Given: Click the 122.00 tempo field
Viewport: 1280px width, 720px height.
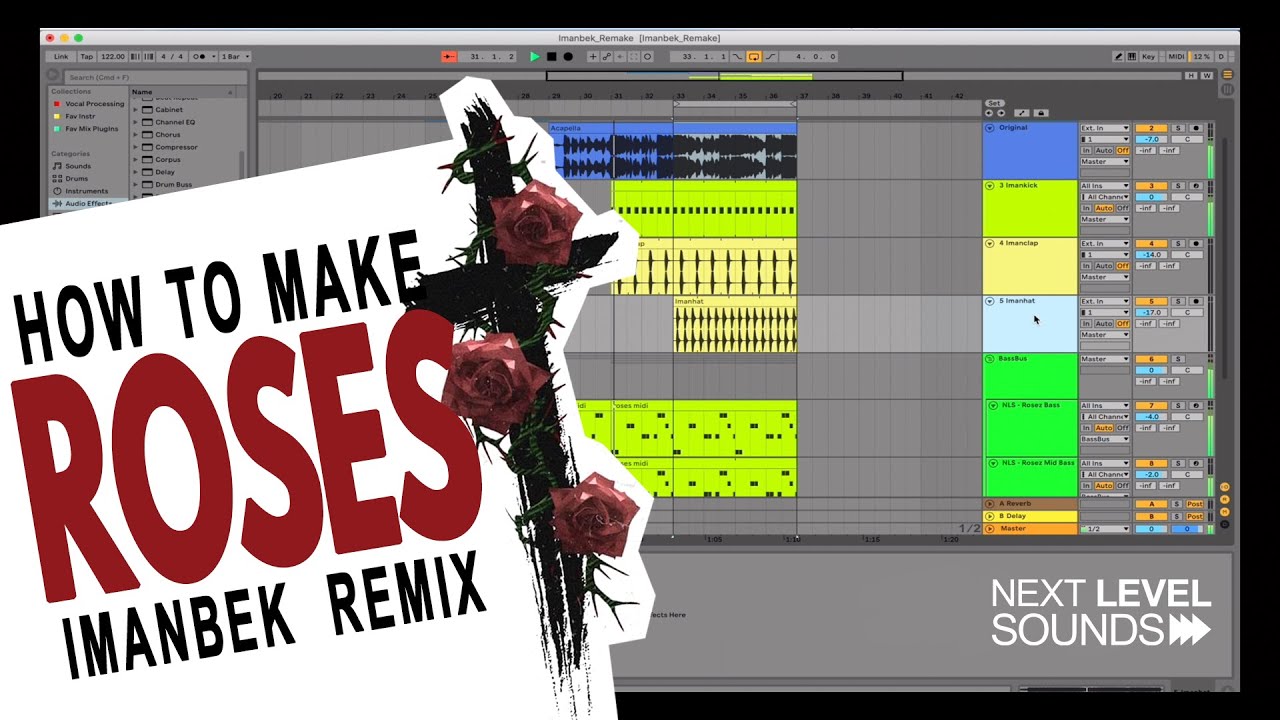Looking at the screenshot, I should [x=113, y=57].
